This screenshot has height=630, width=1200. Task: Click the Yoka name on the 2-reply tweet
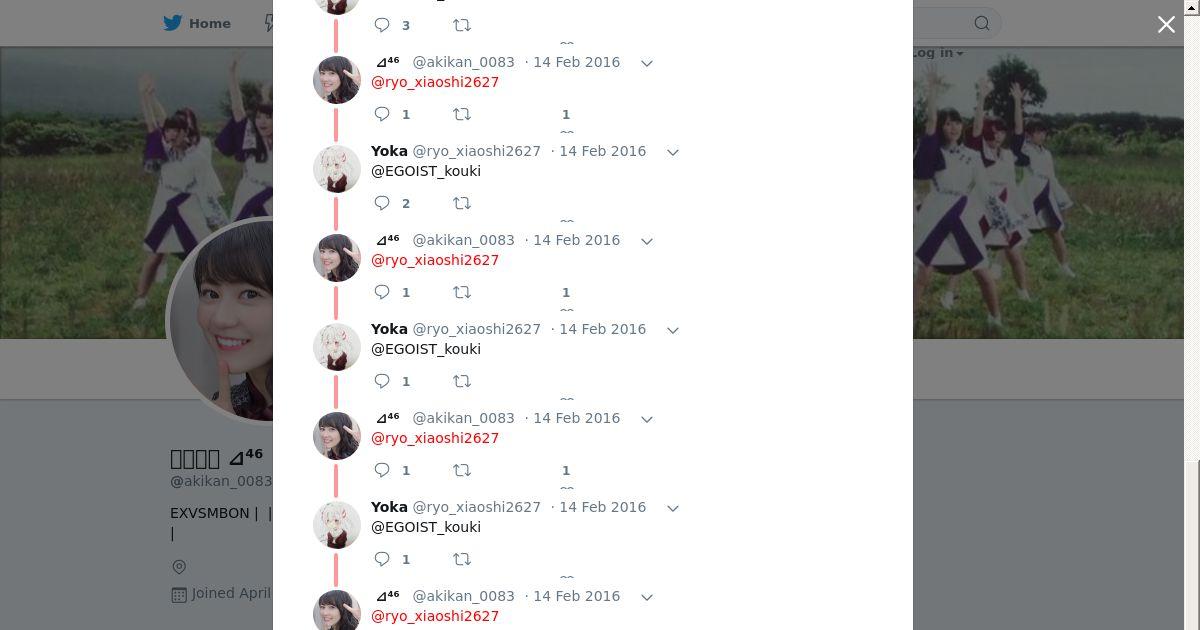pos(389,151)
